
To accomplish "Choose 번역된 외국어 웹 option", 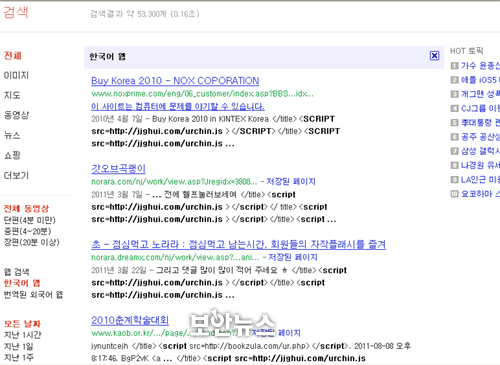I will 33,295.
